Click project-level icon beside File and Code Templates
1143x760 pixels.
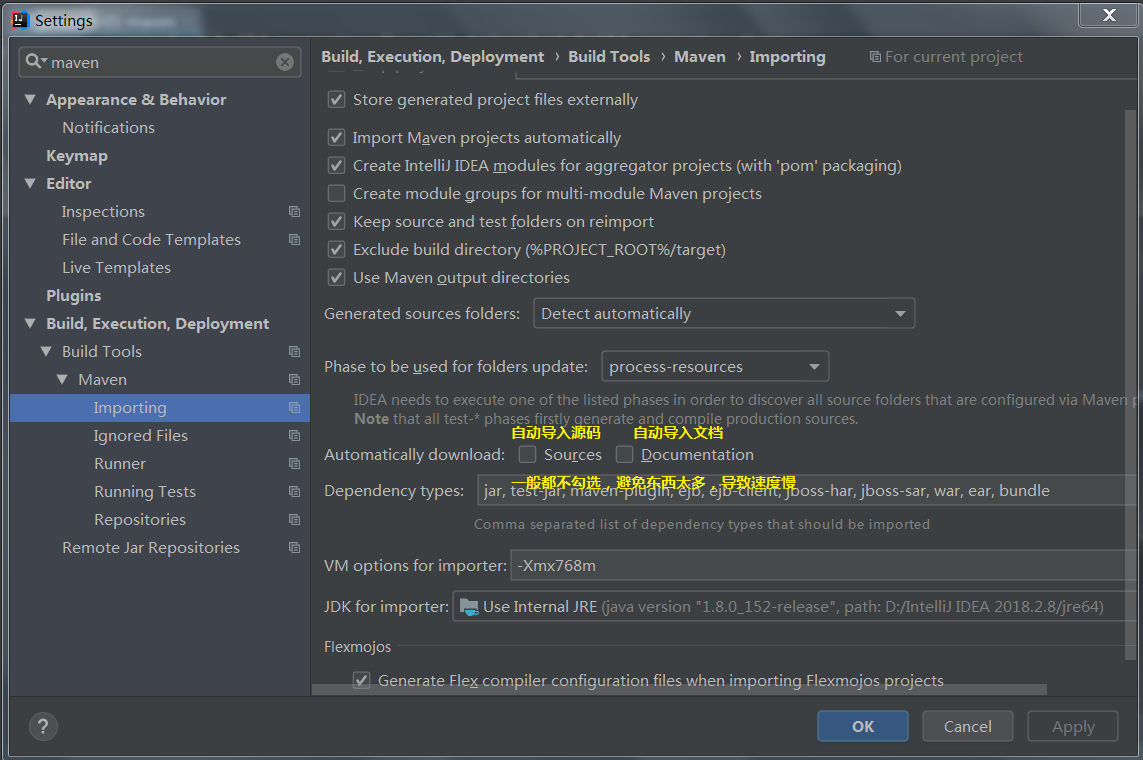point(294,240)
